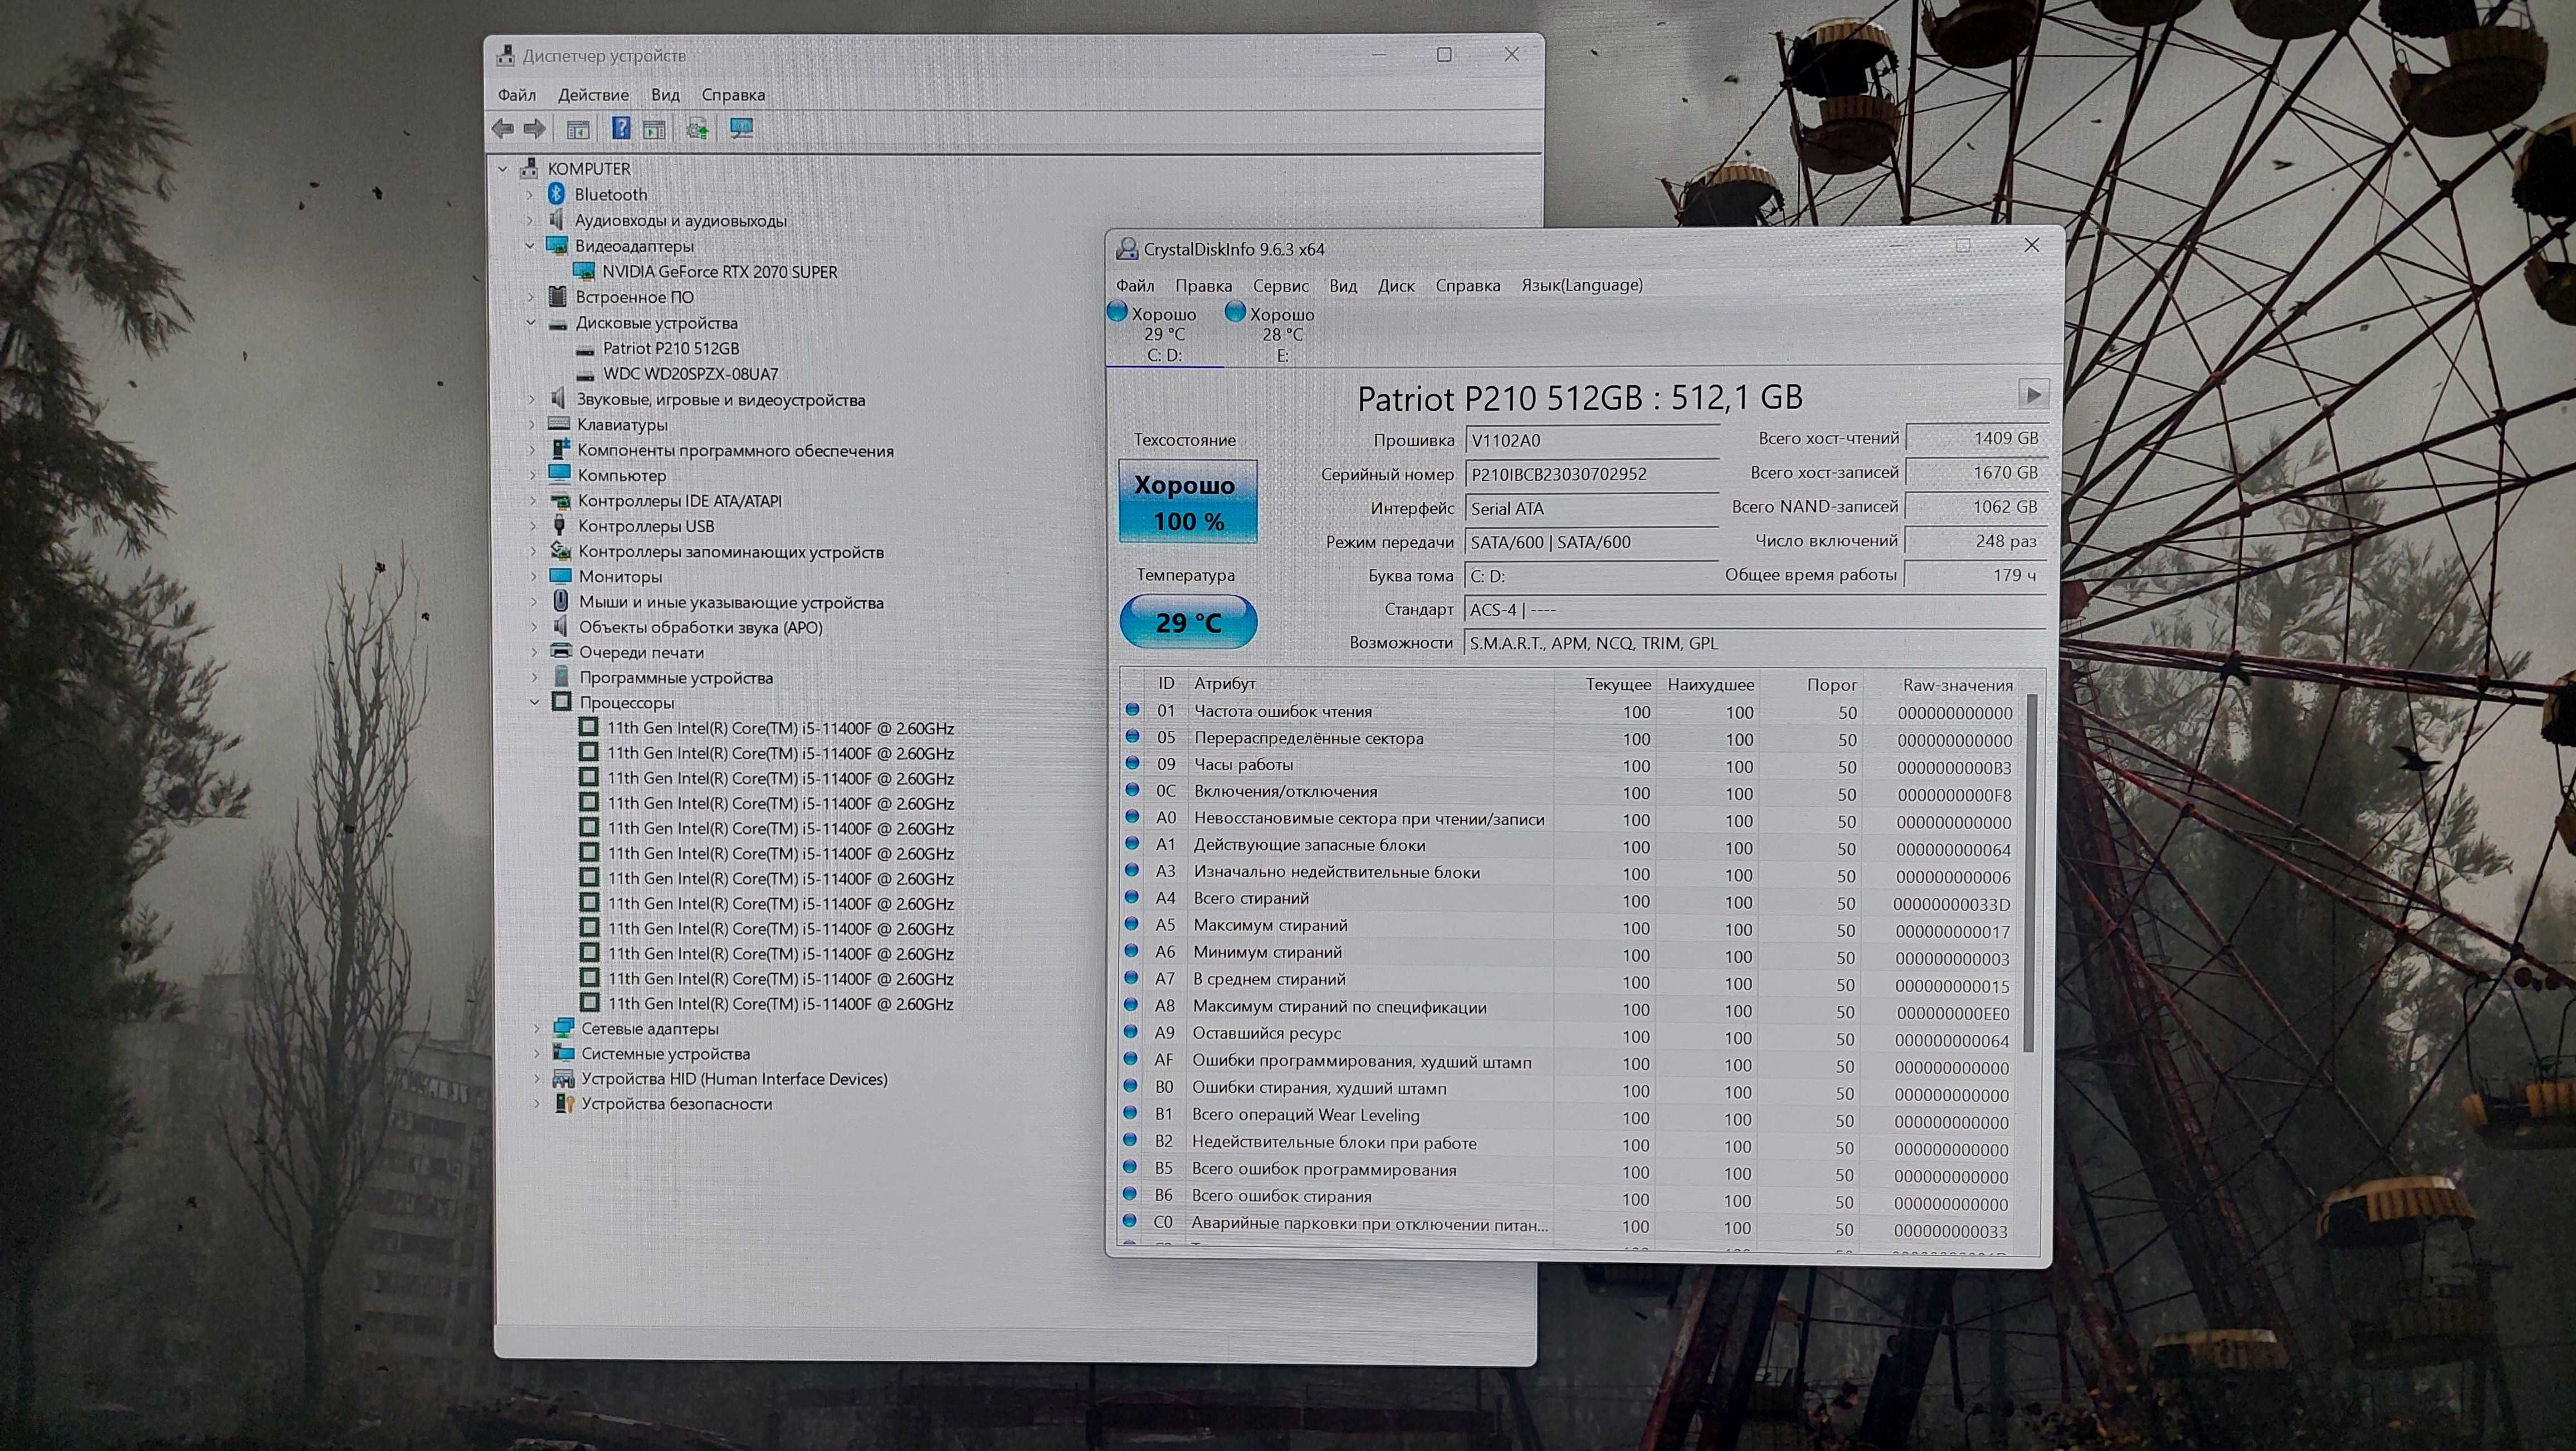Click the Device Manager title bar icon
The width and height of the screenshot is (2576, 1451).
(506, 55)
